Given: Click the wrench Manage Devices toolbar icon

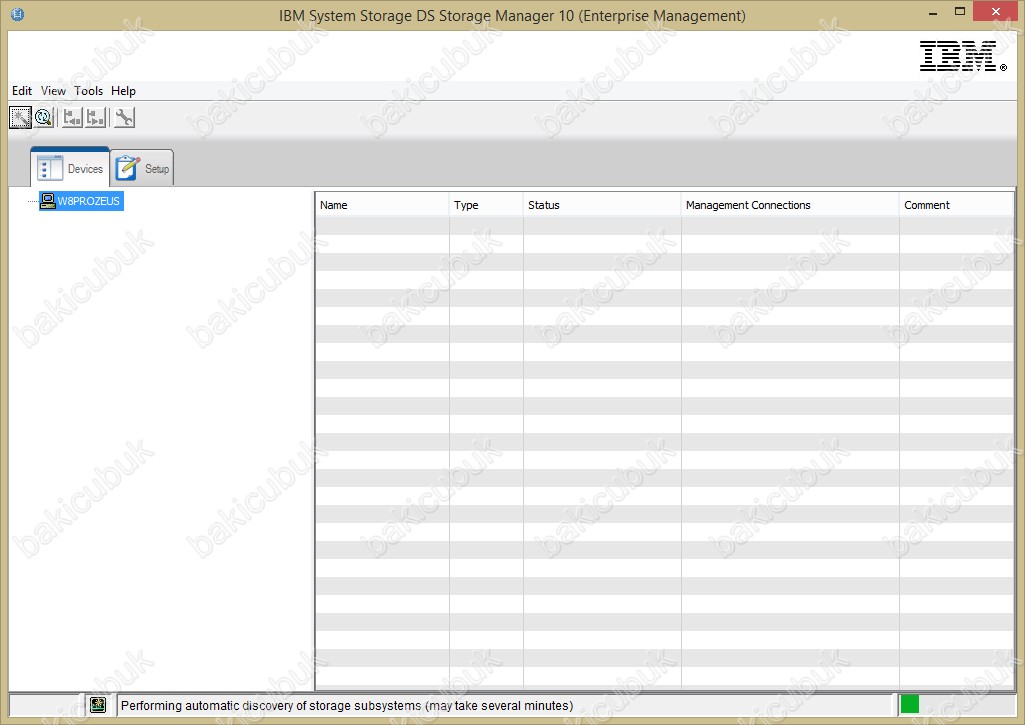Looking at the screenshot, I should point(124,118).
